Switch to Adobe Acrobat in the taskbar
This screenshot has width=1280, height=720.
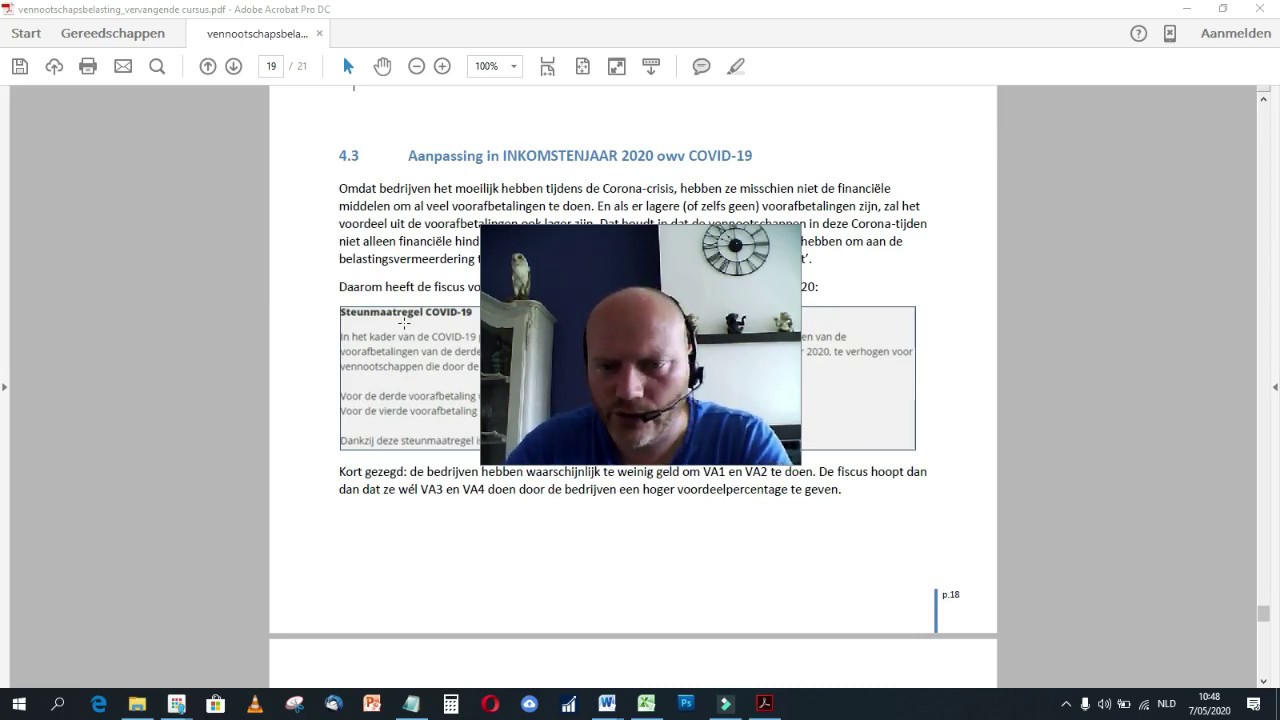764,704
